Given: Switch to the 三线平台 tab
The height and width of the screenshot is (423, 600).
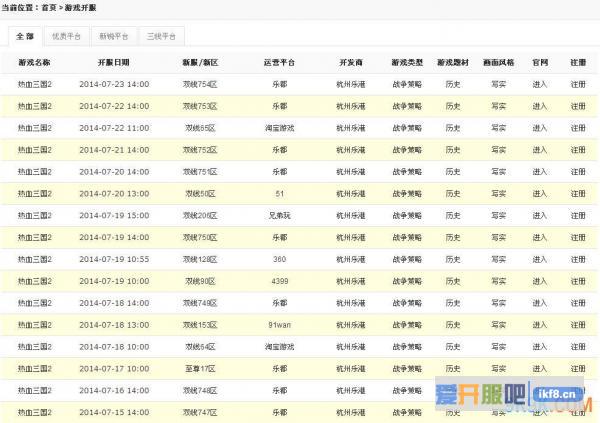Looking at the screenshot, I should [x=161, y=37].
